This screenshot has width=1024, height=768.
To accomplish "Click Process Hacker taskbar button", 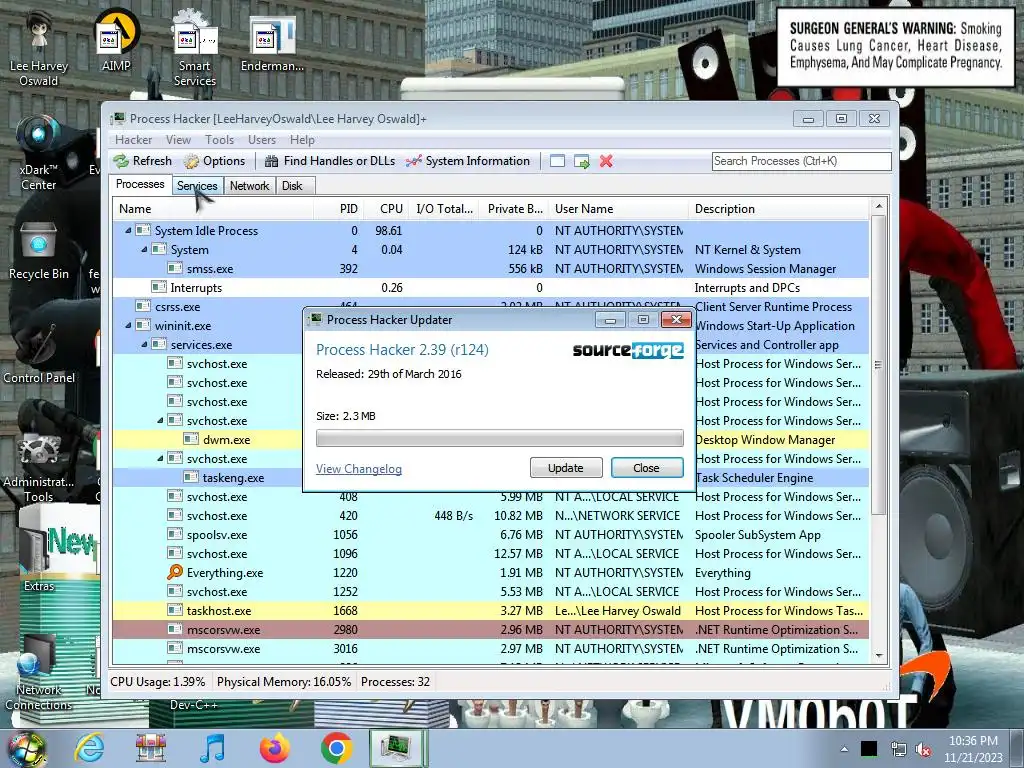I will click(x=398, y=748).
